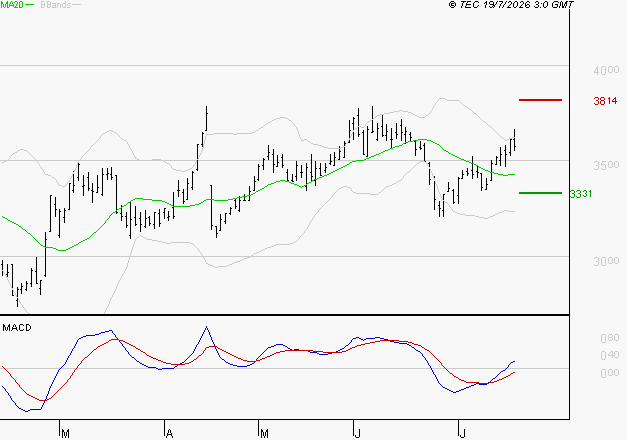Image resolution: width=627 pixels, height=440 pixels.
Task: Click the red 3814 price label
Action: pos(605,101)
